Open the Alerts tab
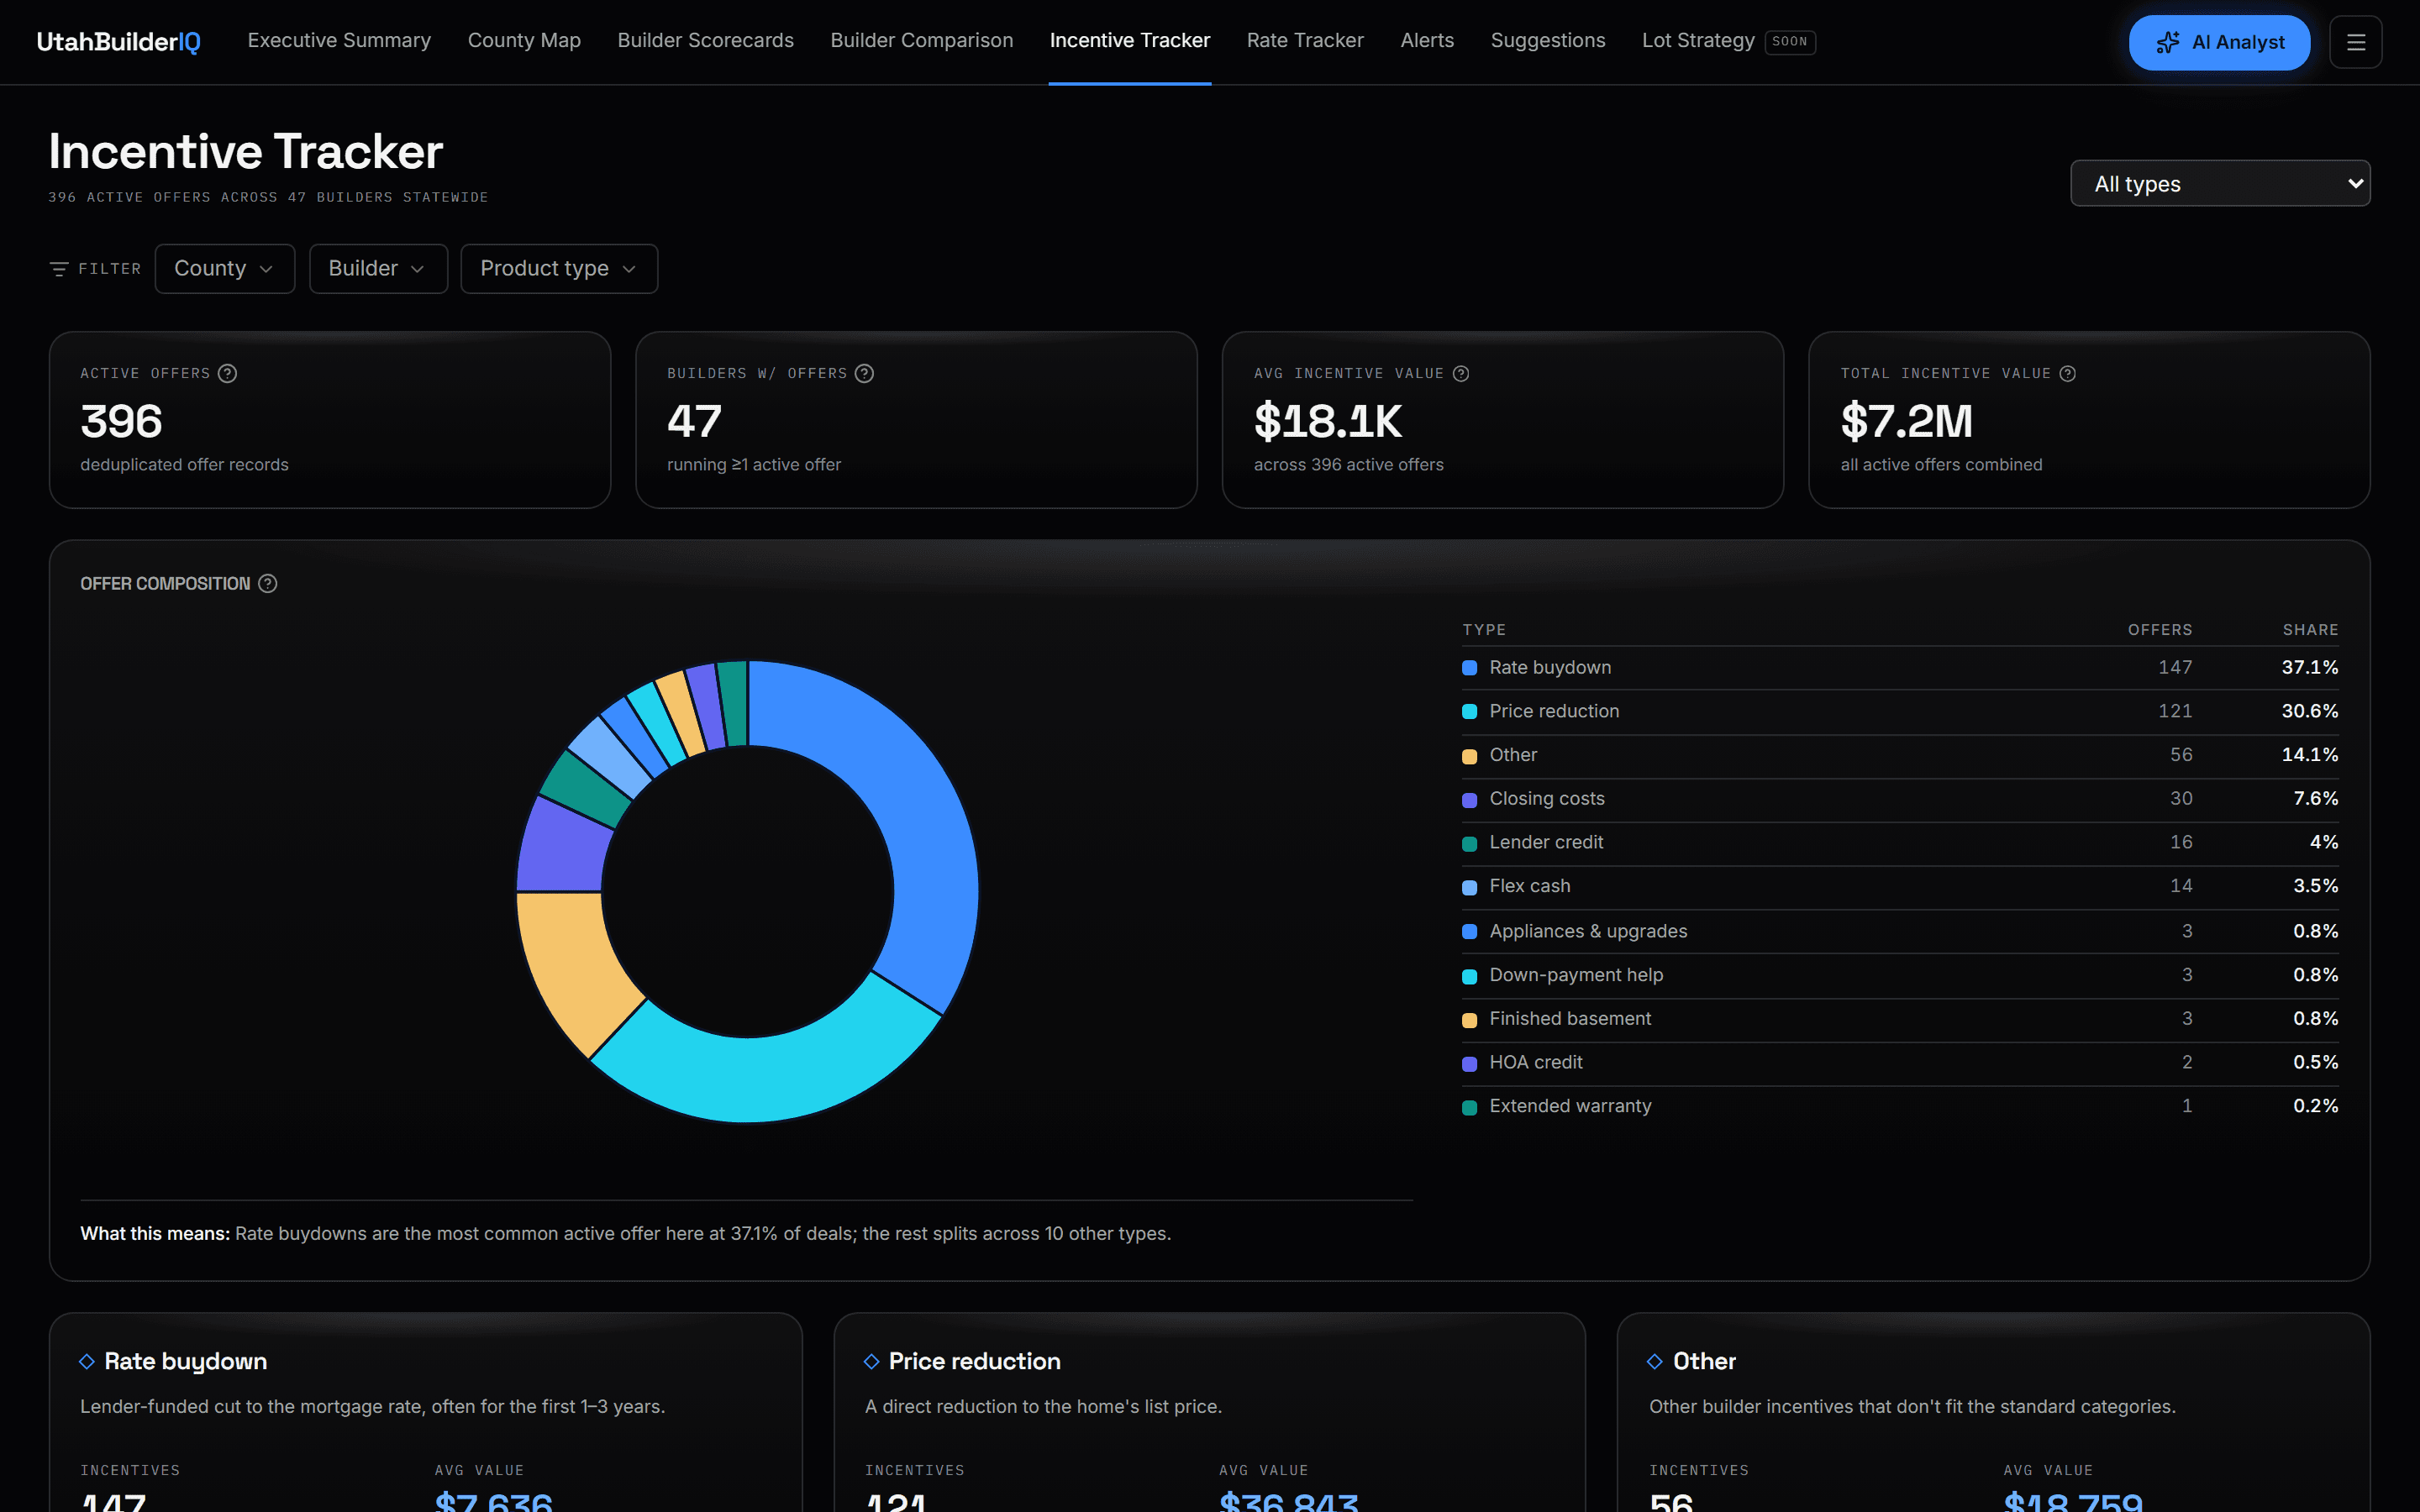 click(x=1427, y=41)
